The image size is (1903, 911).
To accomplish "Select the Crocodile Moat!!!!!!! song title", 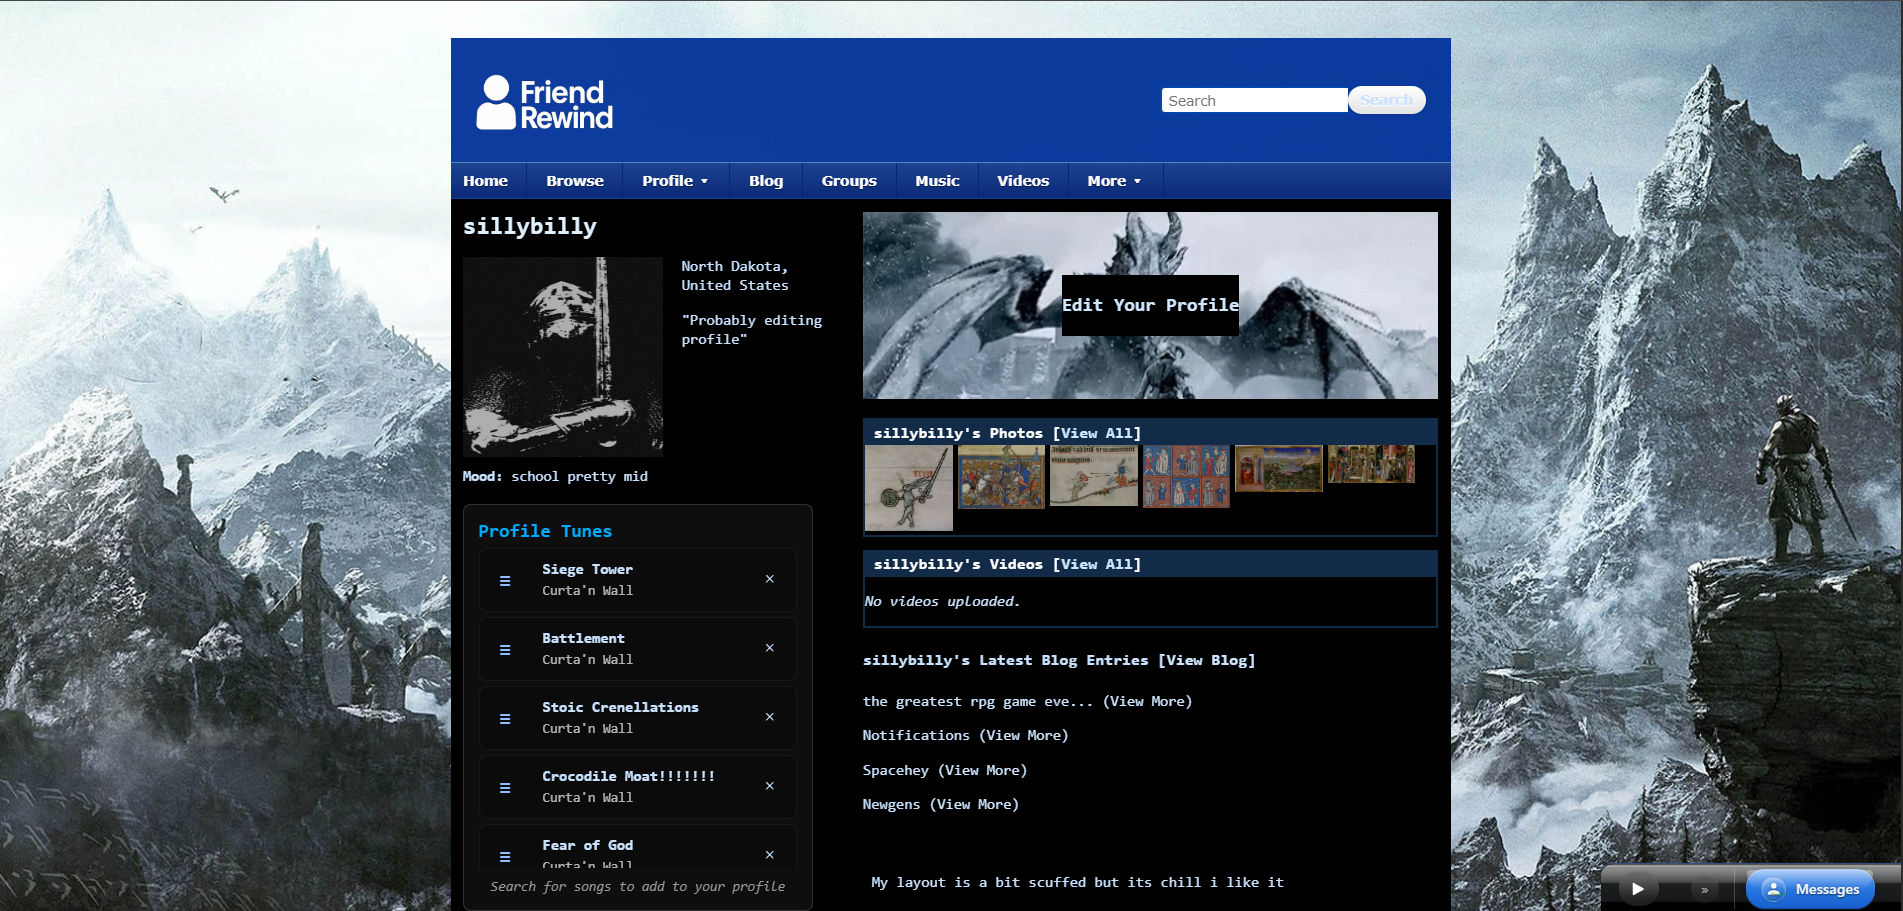I will point(628,776).
